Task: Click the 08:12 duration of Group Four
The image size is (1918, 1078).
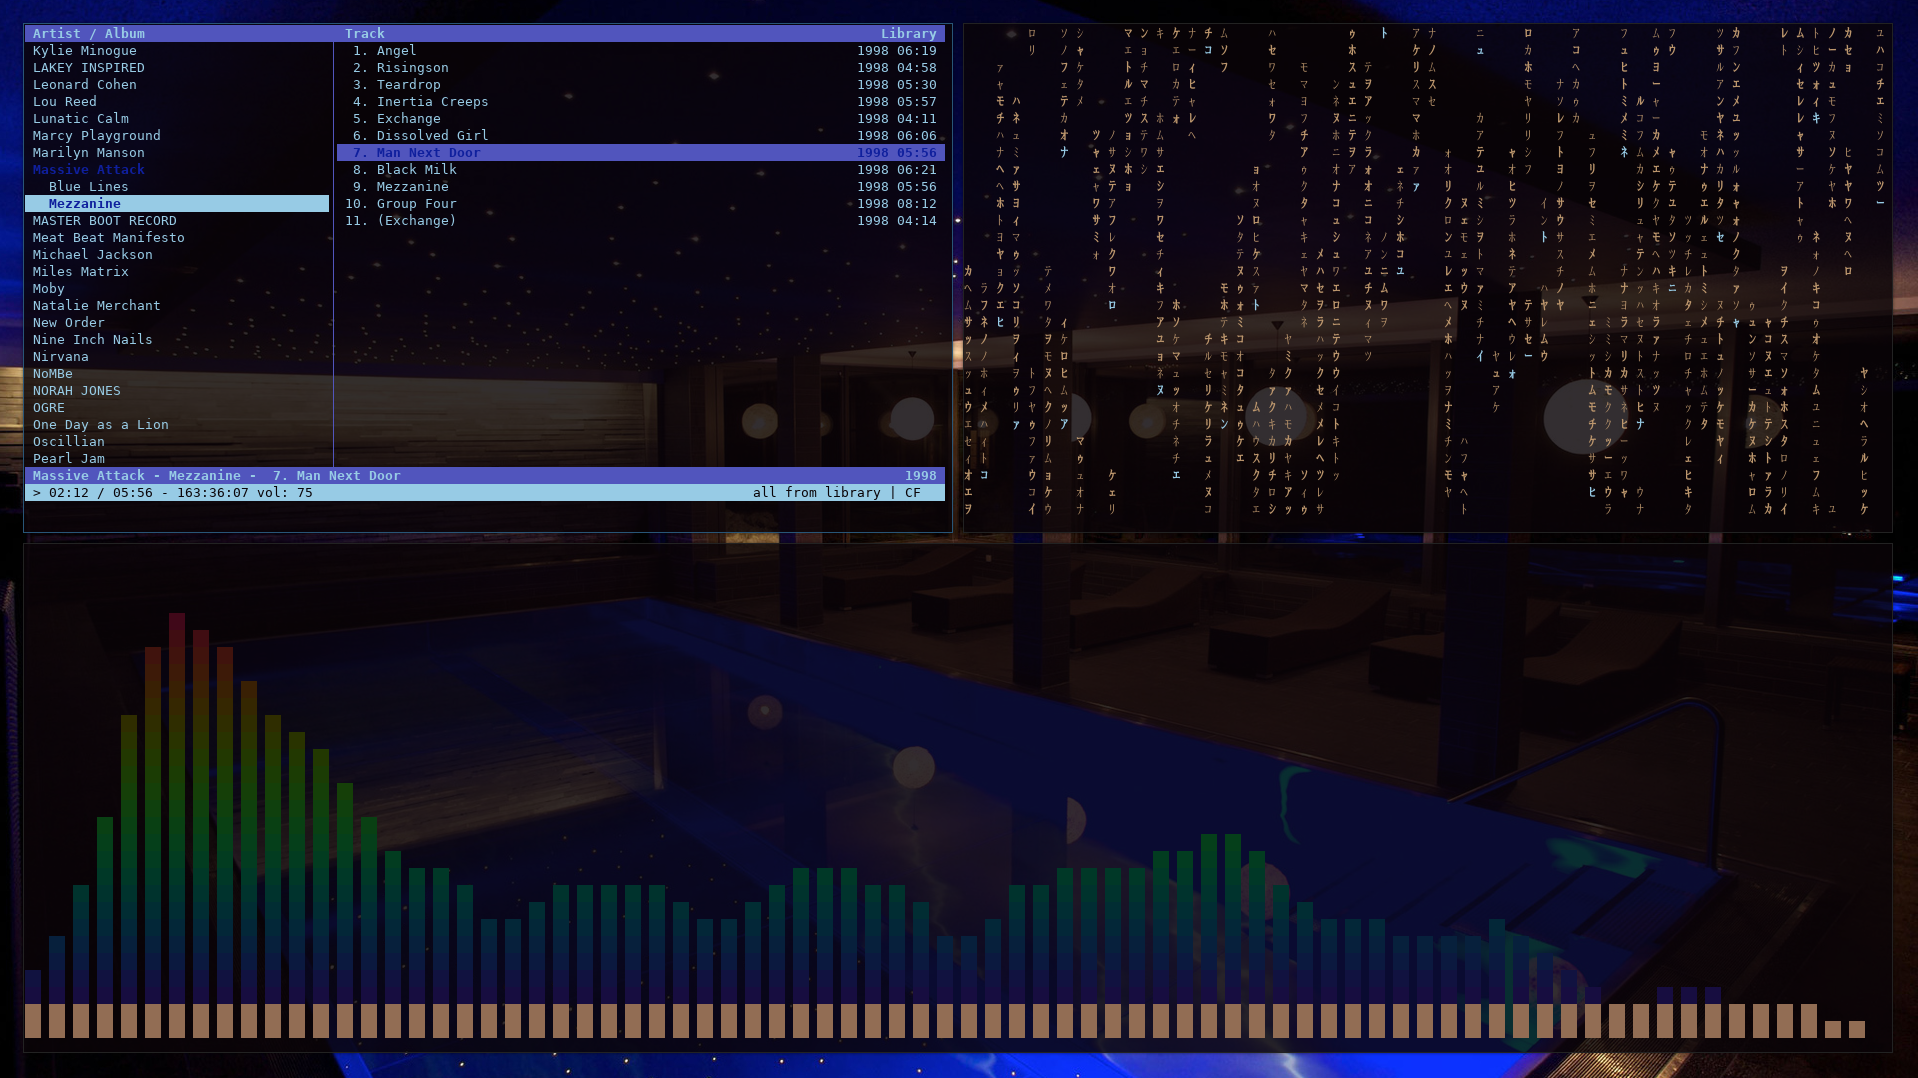Action: (x=916, y=204)
